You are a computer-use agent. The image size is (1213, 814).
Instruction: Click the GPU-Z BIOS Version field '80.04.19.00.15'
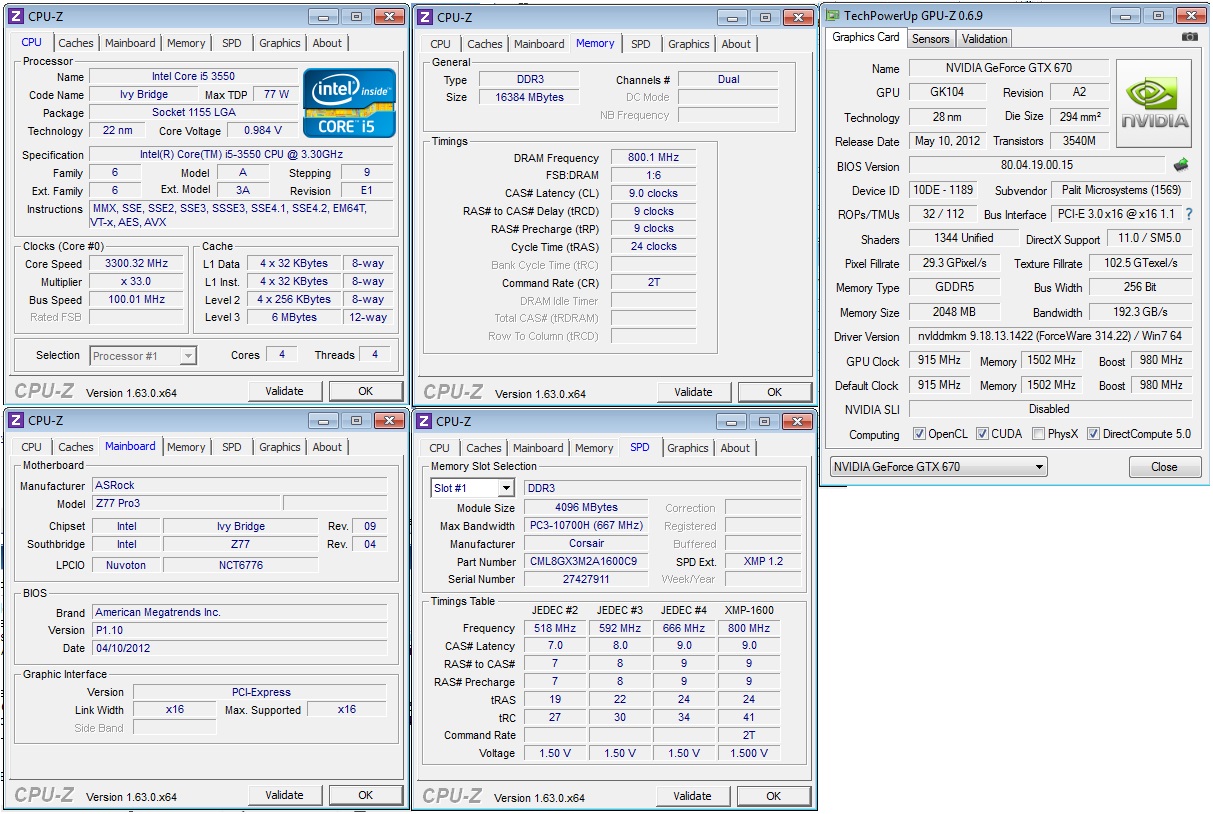1037,166
